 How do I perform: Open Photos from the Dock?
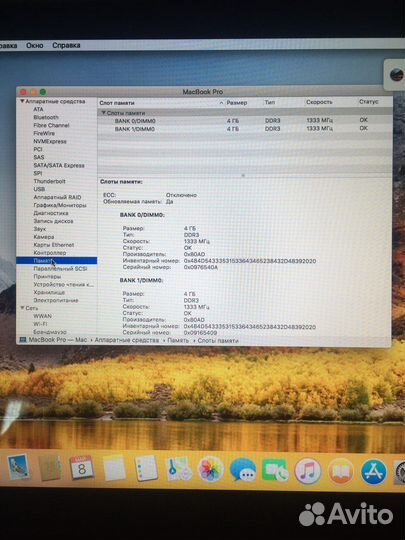211,469
